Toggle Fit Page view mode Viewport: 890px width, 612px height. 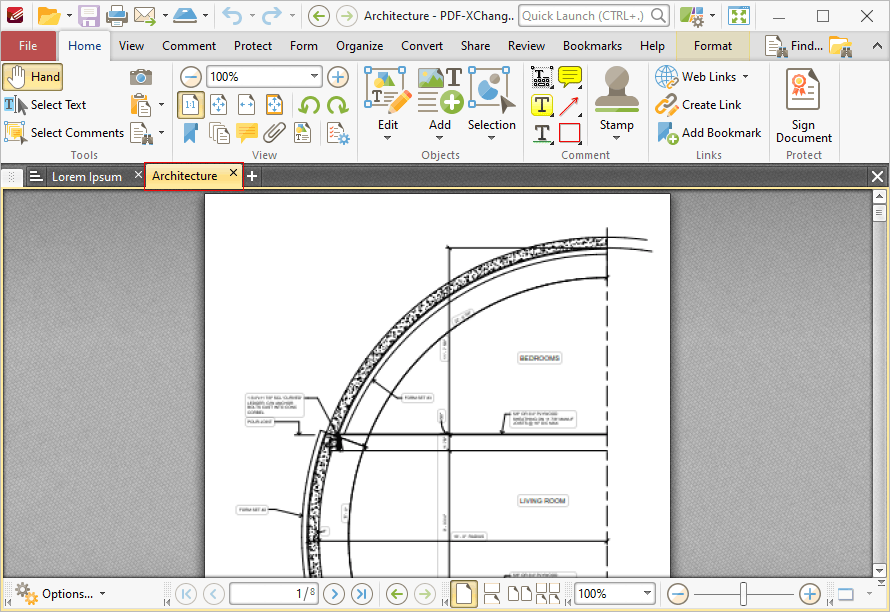click(x=219, y=105)
